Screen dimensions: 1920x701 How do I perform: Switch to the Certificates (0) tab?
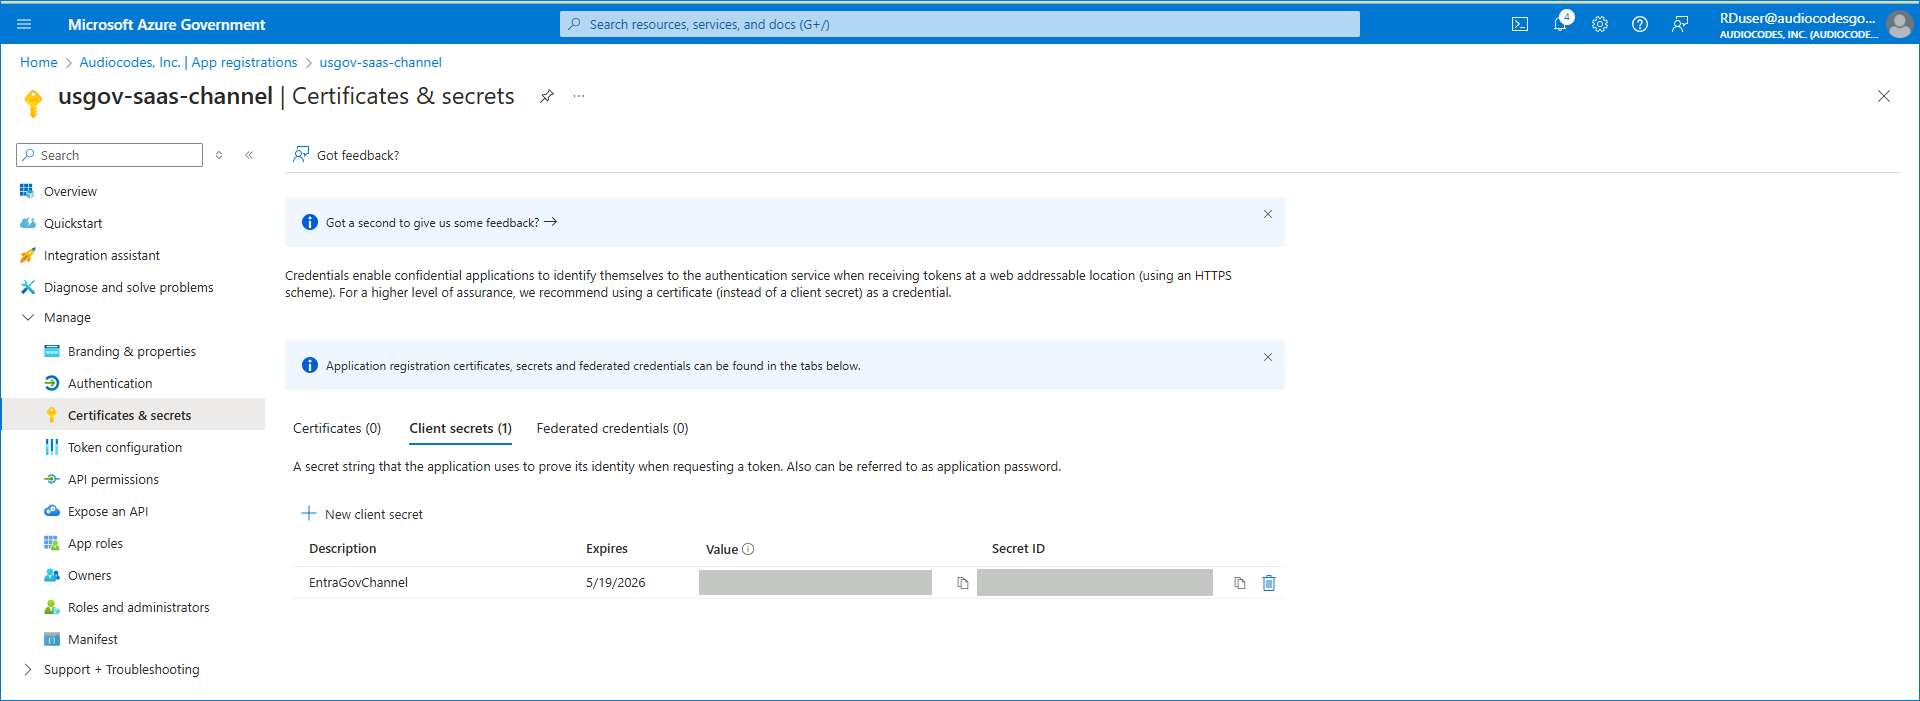[x=337, y=428]
